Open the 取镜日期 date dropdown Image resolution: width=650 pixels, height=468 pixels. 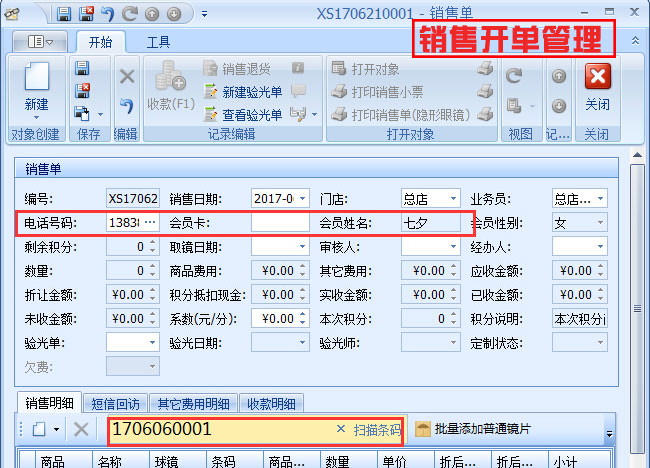pyautogui.click(x=303, y=247)
